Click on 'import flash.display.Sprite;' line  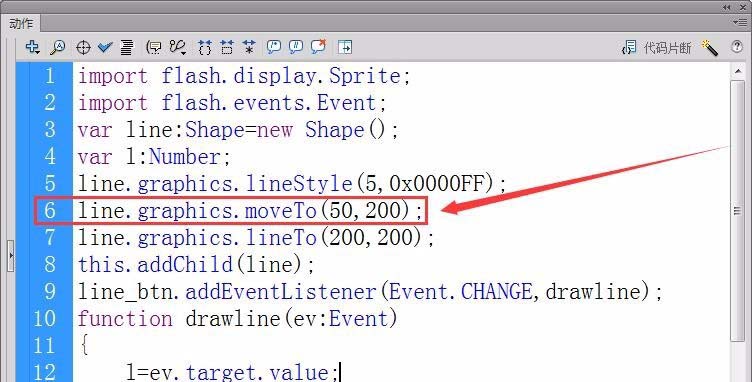244,76
